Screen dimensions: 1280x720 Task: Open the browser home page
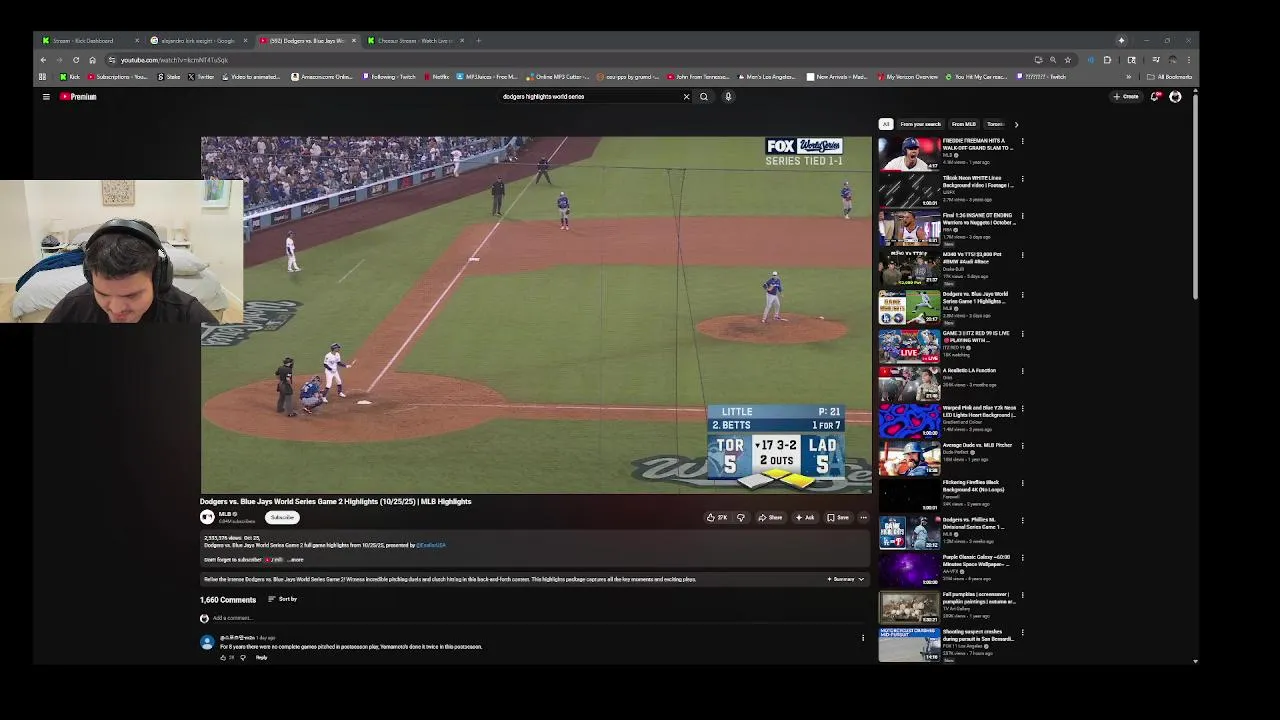(92, 60)
